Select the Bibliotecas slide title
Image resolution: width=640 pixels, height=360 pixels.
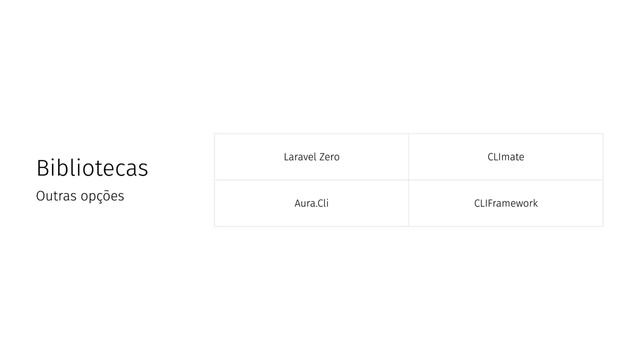coord(92,168)
